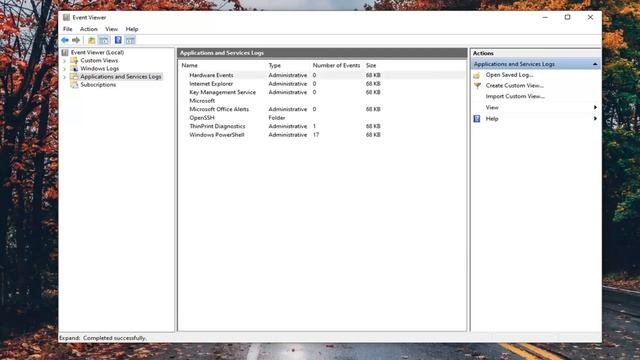Sort list by the Type column header

point(275,65)
